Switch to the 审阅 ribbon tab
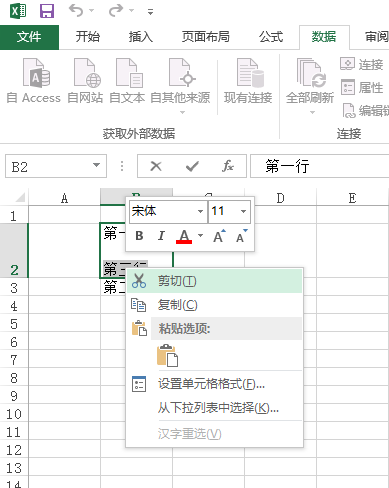Screen dimensions: 389x488 tap(376, 37)
